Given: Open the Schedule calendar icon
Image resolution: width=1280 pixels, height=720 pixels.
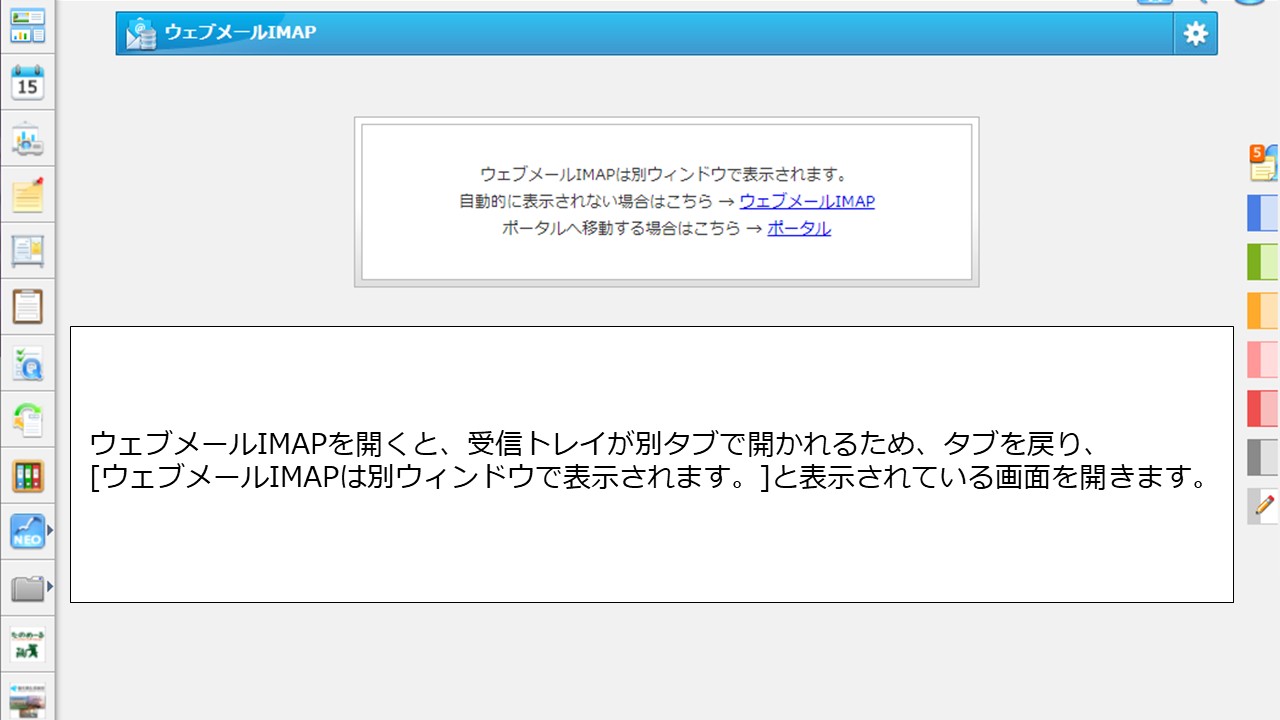Looking at the screenshot, I should pyautogui.click(x=27, y=83).
